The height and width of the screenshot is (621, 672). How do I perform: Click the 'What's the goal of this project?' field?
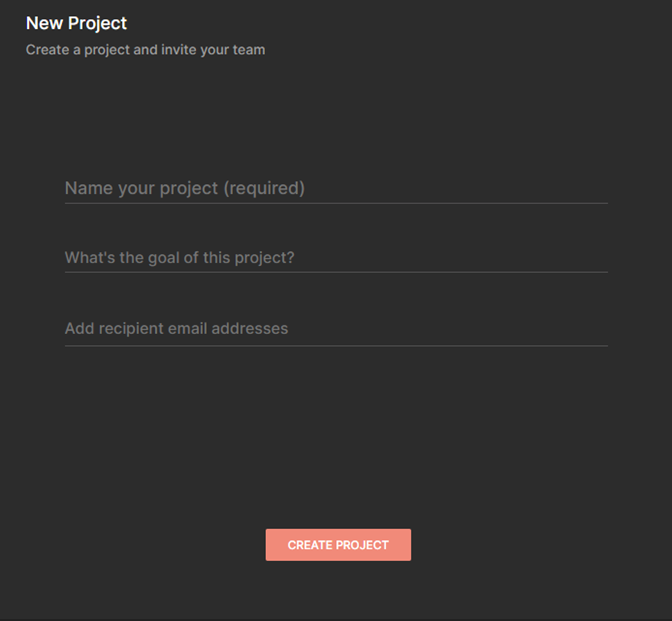(x=336, y=258)
